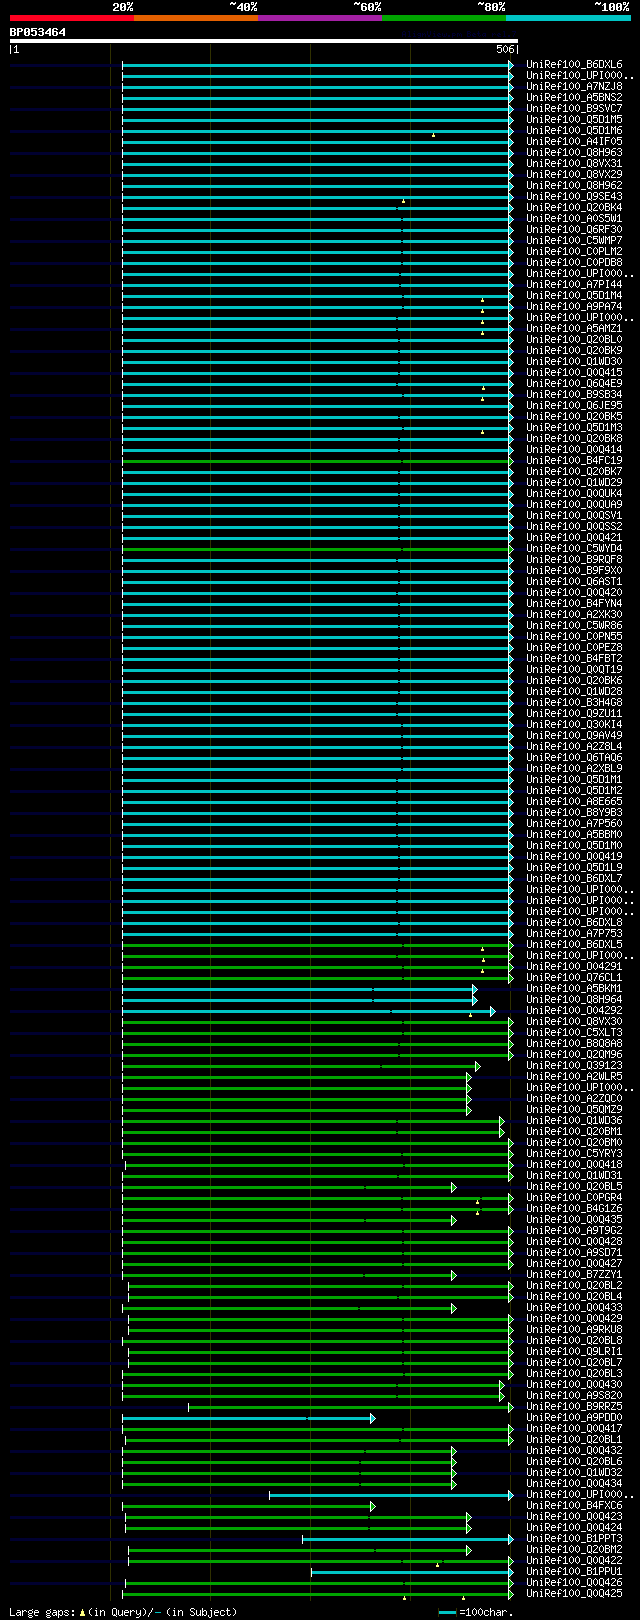Click the arrowhead ending the UniRef100_Q39123 alignment
Screen dimensions: 640x1620
[478, 1066]
